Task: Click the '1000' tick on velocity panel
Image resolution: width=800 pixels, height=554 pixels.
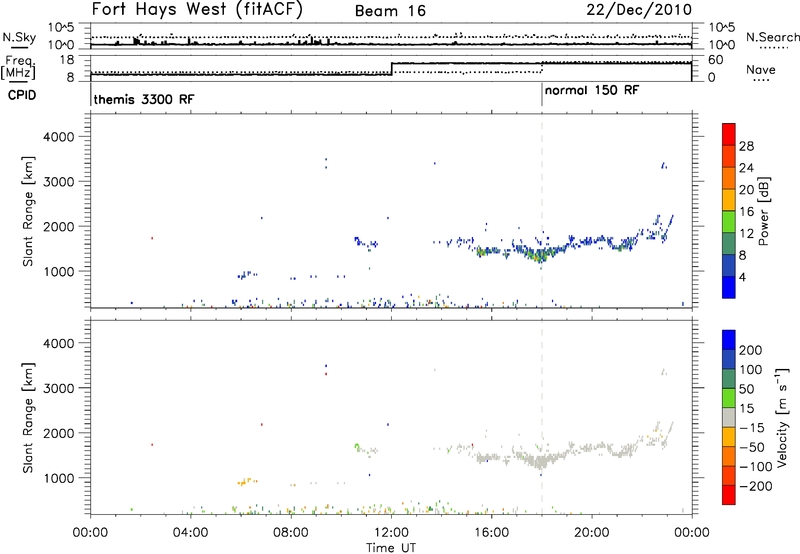Action: 59,478
